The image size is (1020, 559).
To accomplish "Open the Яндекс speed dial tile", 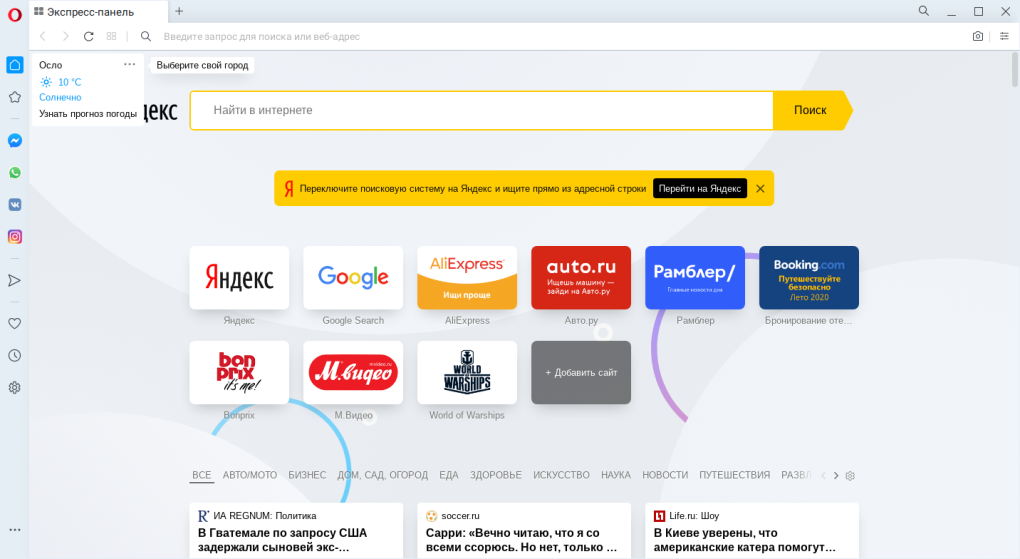I will click(x=239, y=278).
